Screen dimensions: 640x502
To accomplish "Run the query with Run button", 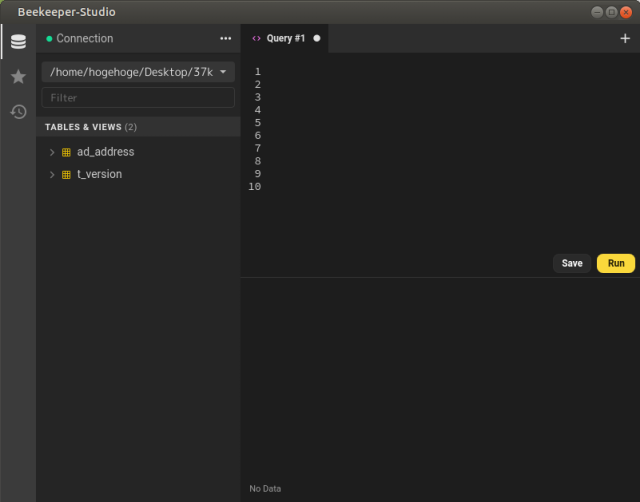I will click(x=615, y=263).
